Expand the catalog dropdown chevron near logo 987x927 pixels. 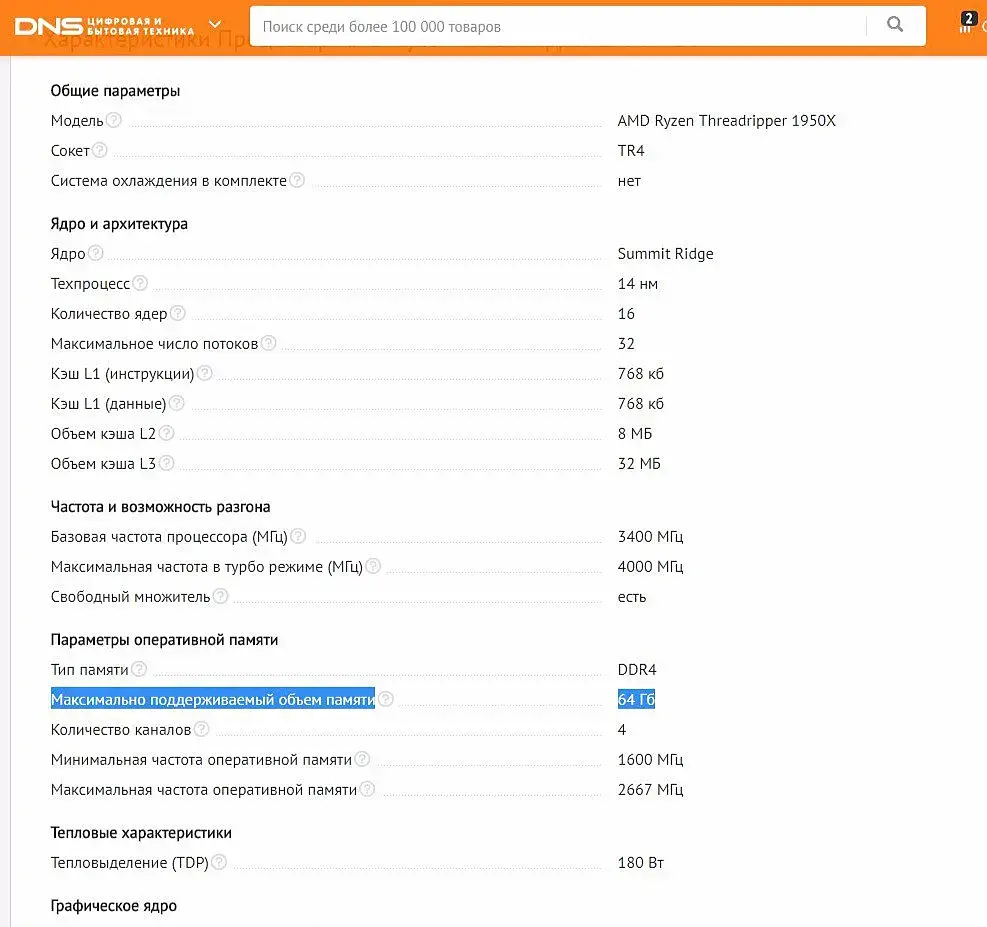[x=215, y=25]
